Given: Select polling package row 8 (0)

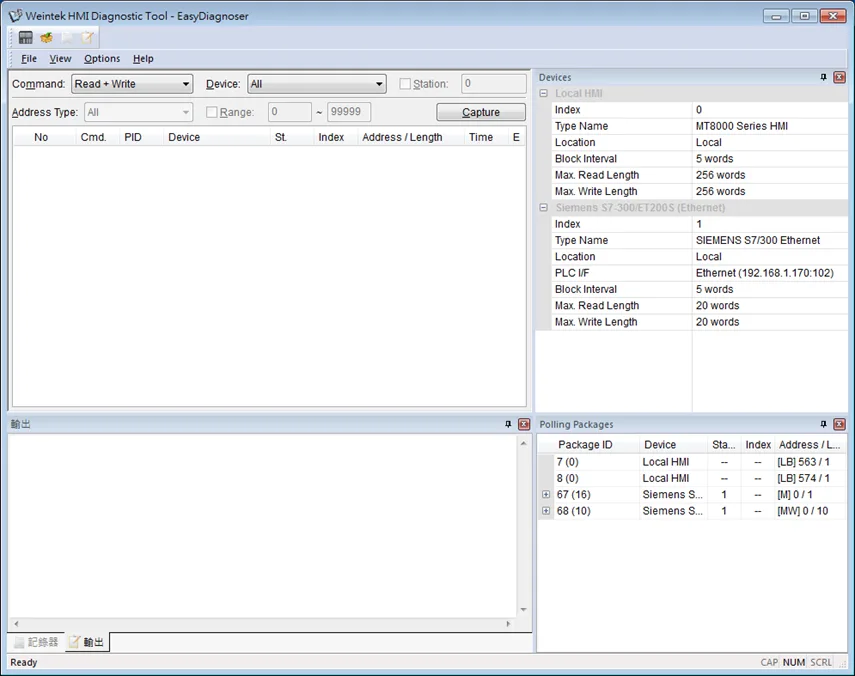Looking at the screenshot, I should [x=693, y=478].
